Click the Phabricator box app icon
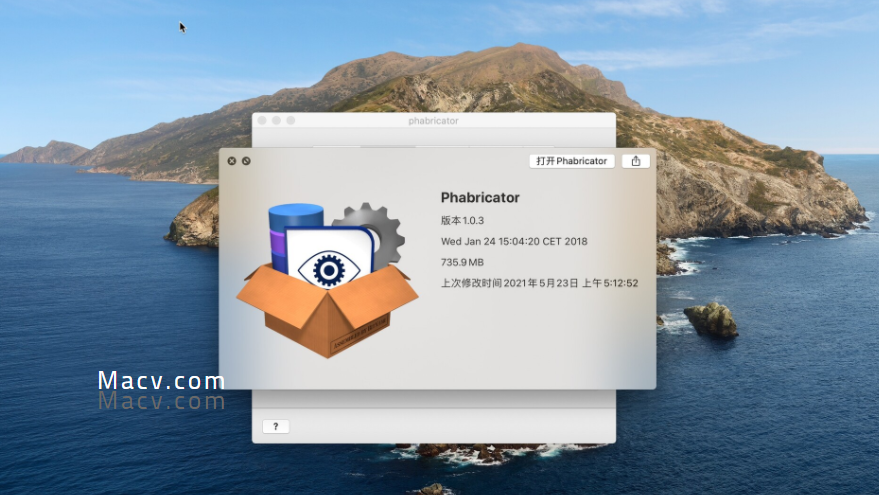The height and width of the screenshot is (495, 879). (327, 280)
